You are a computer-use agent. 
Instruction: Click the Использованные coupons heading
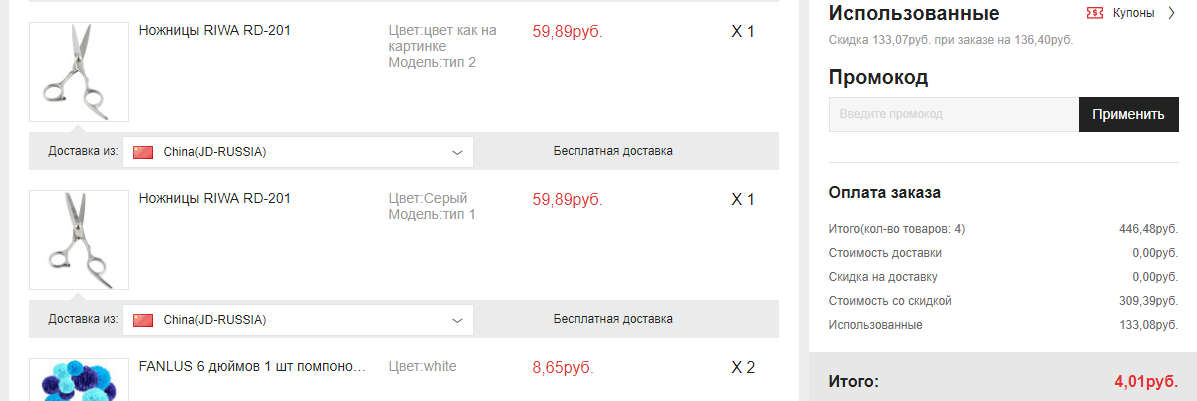point(914,13)
